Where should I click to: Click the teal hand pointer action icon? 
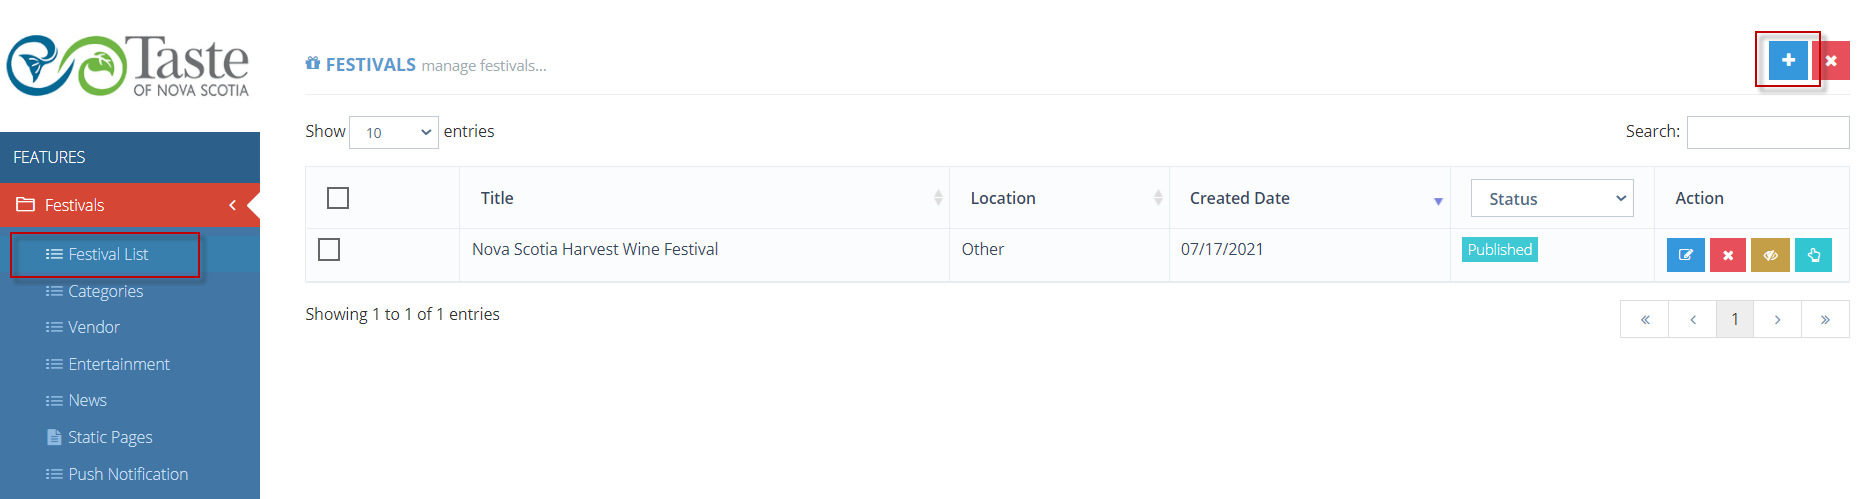1813,255
